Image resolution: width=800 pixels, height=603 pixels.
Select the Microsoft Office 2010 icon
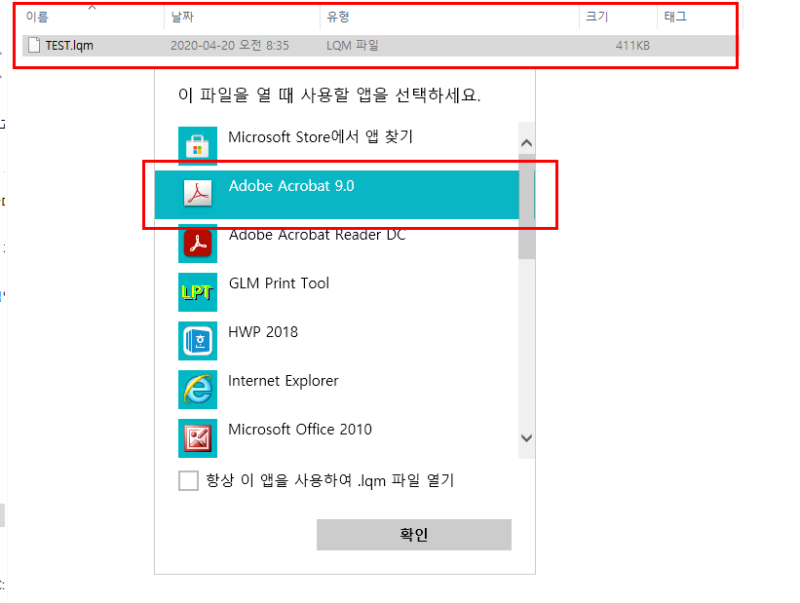coord(197,438)
